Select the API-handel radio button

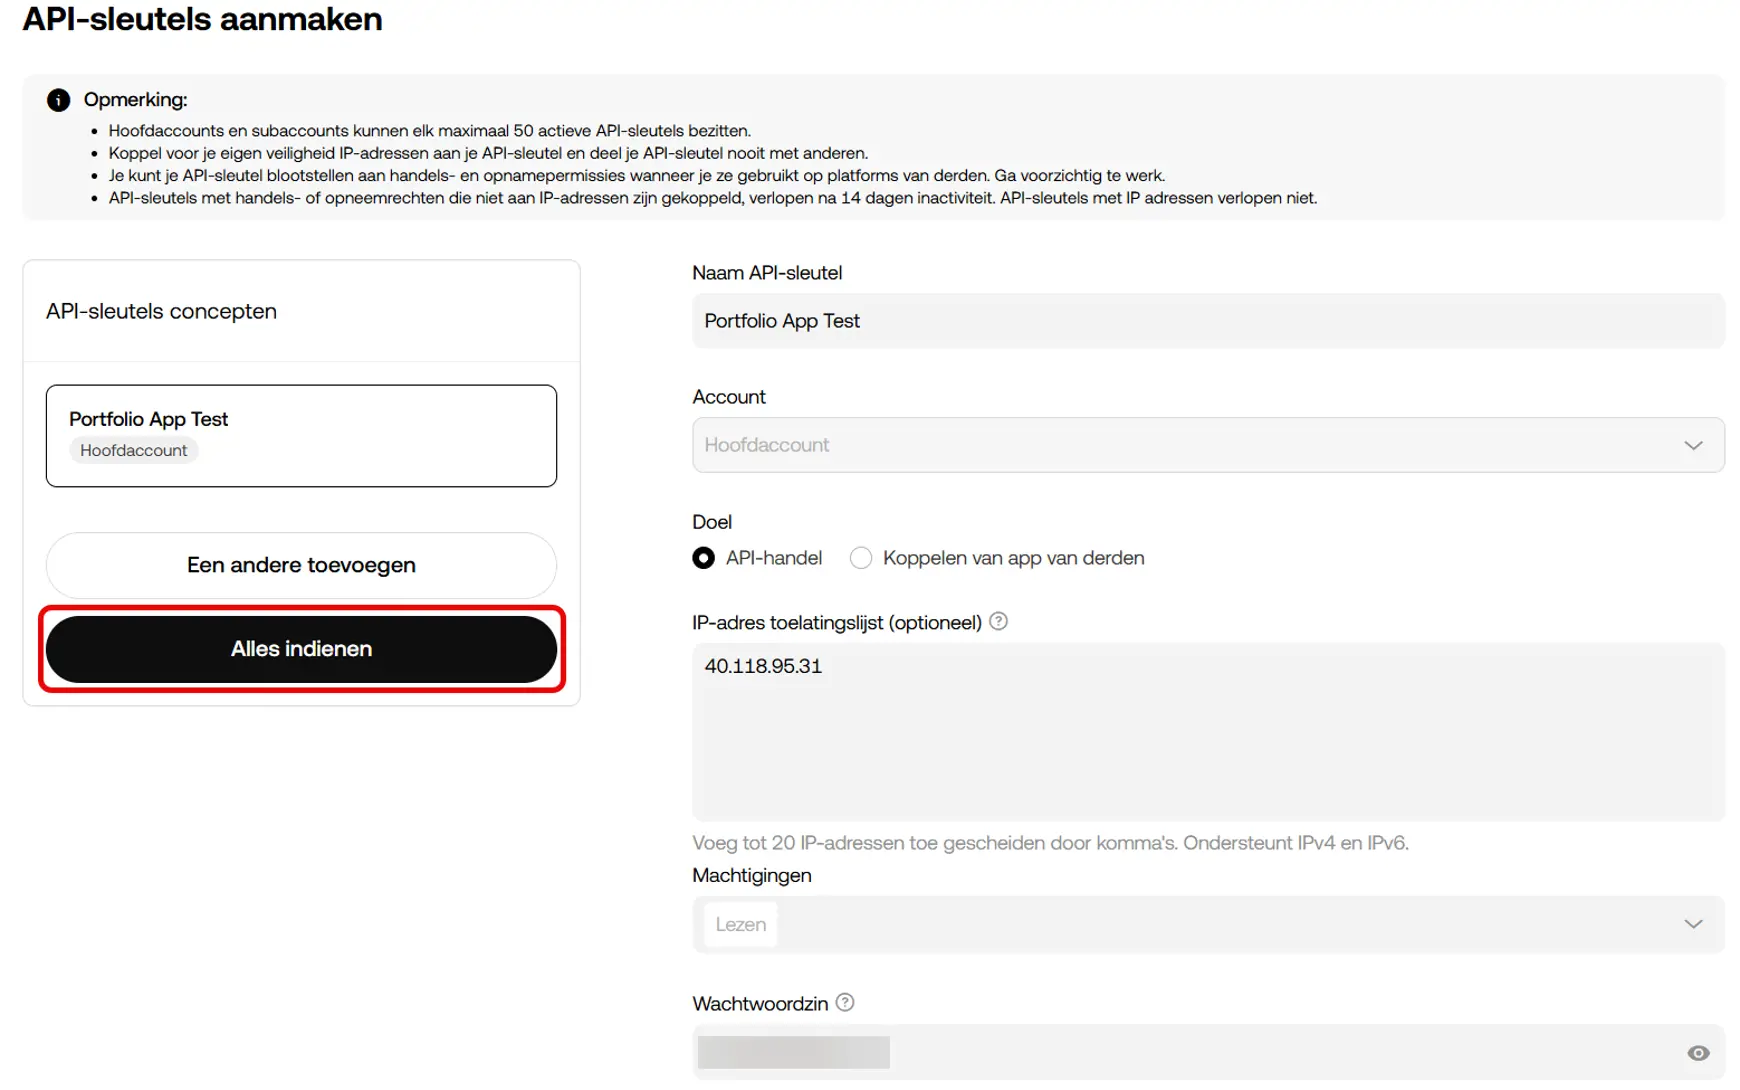pos(703,558)
